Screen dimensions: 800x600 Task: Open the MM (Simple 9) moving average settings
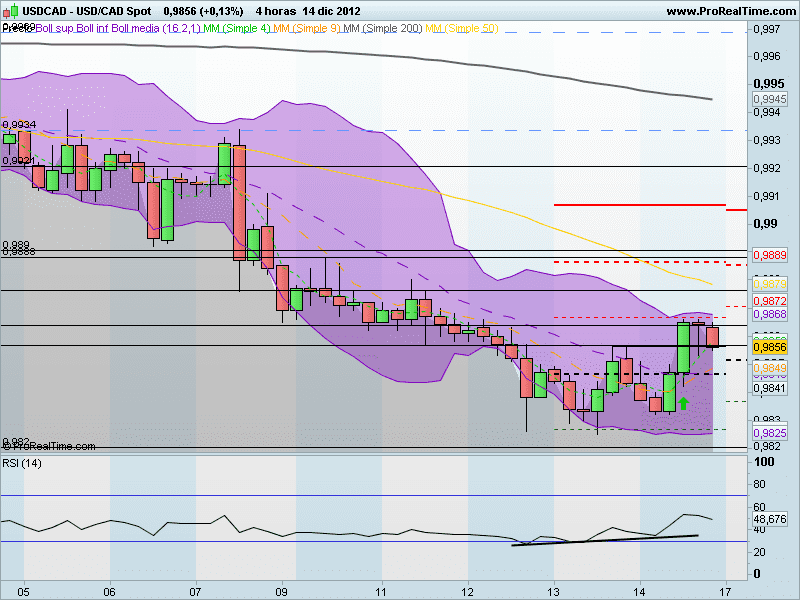tap(305, 29)
